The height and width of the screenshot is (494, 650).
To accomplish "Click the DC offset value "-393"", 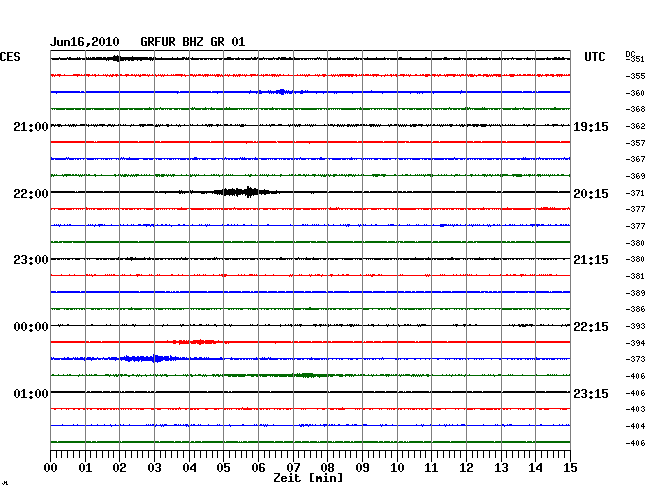I will click(635, 326).
